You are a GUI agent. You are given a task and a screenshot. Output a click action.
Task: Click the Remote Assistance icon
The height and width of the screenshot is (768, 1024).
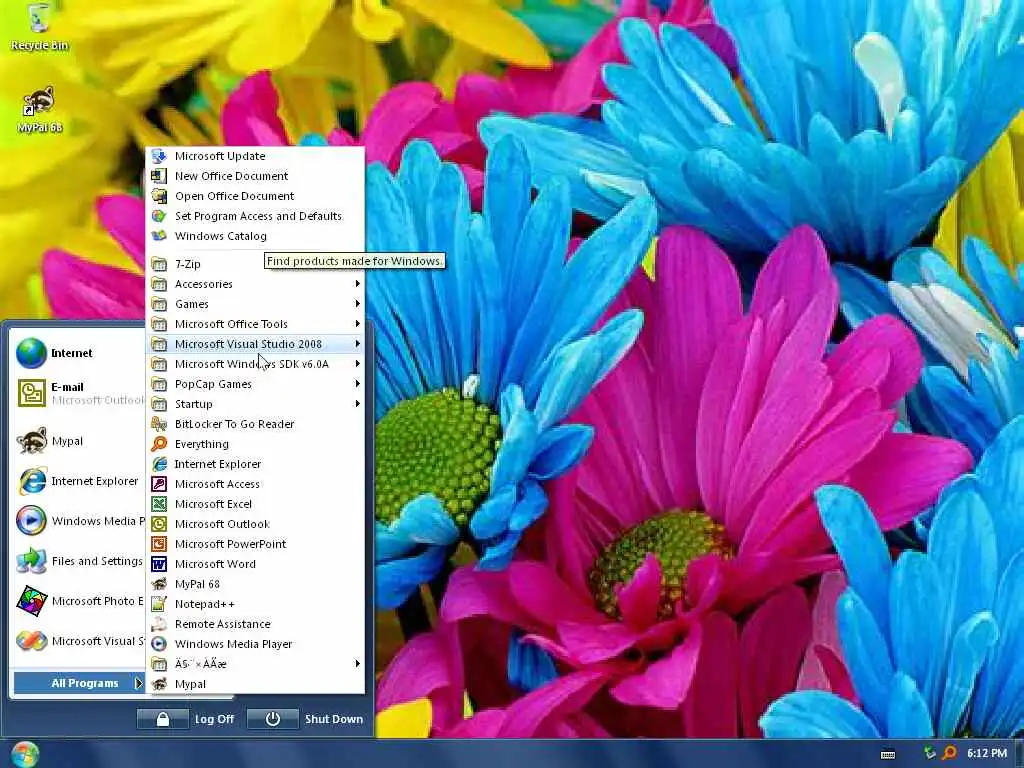159,624
